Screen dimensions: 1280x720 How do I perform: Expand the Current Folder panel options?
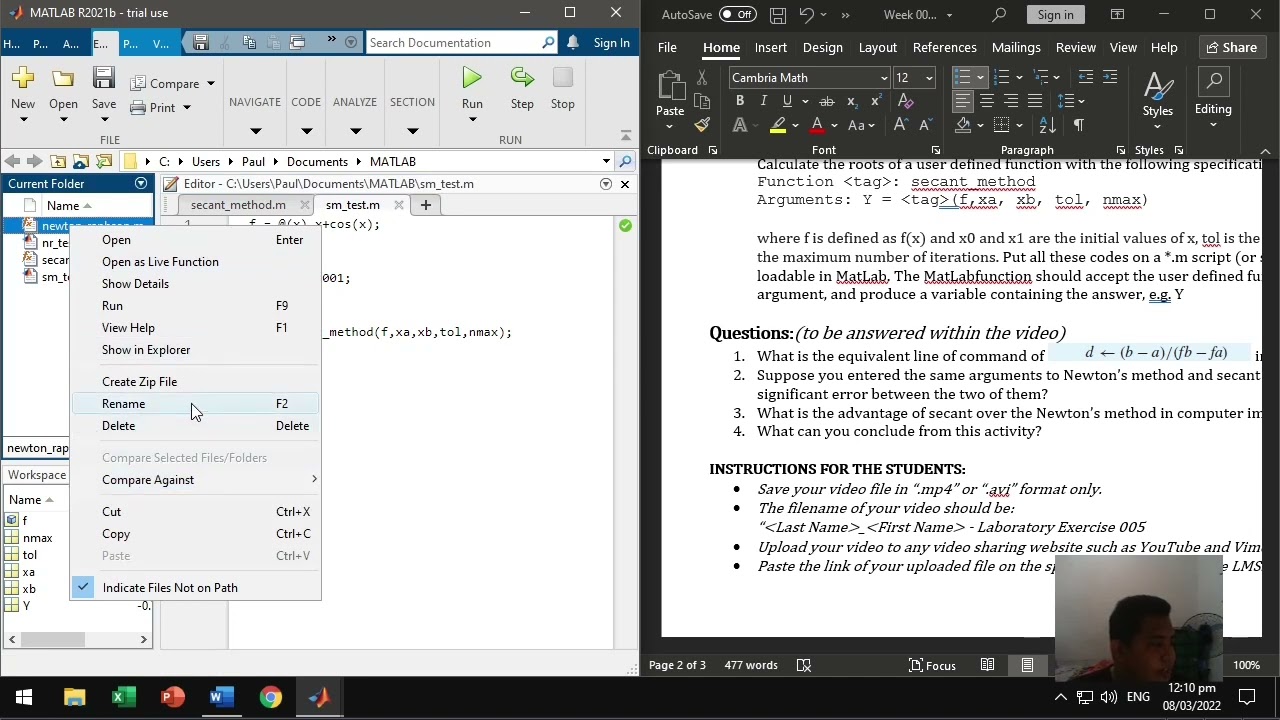(x=141, y=184)
